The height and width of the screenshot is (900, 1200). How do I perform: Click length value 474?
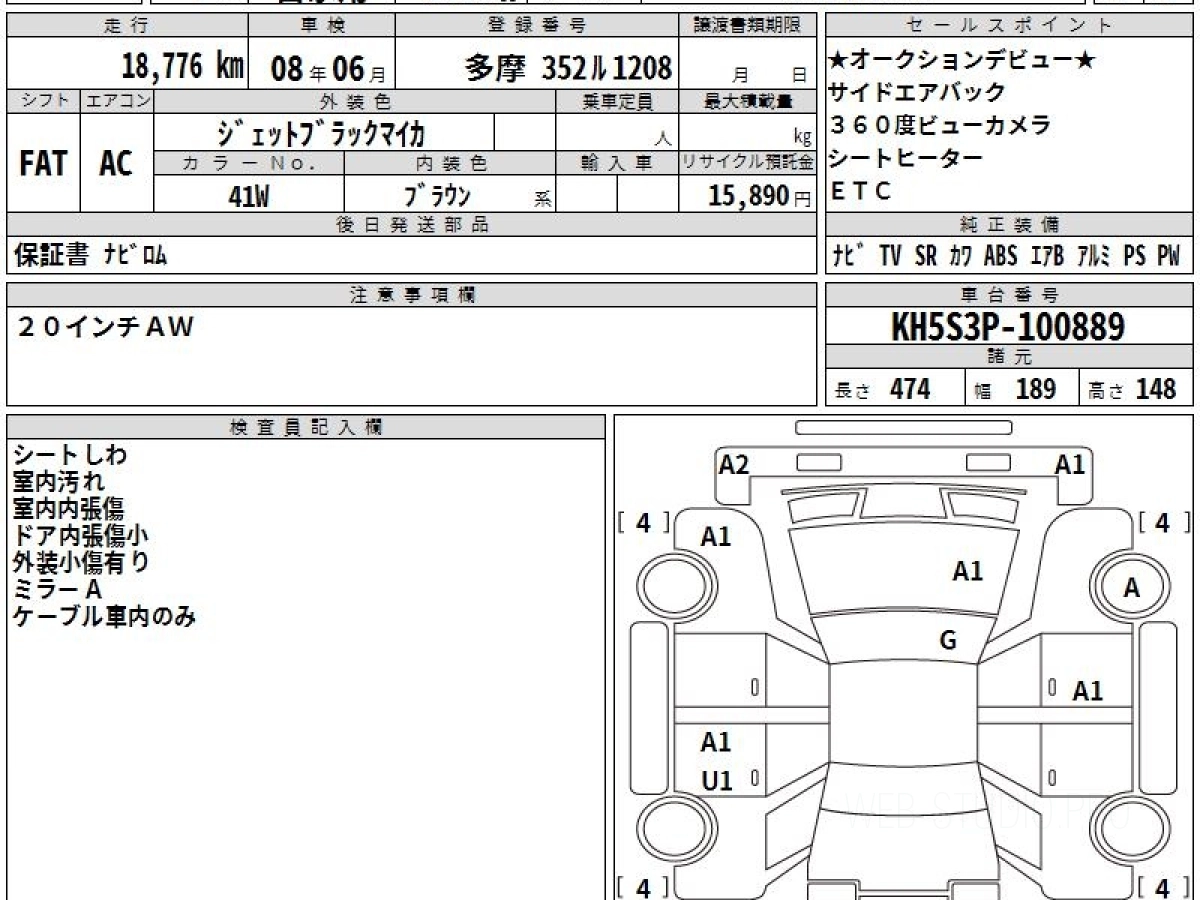pyautogui.click(x=910, y=388)
